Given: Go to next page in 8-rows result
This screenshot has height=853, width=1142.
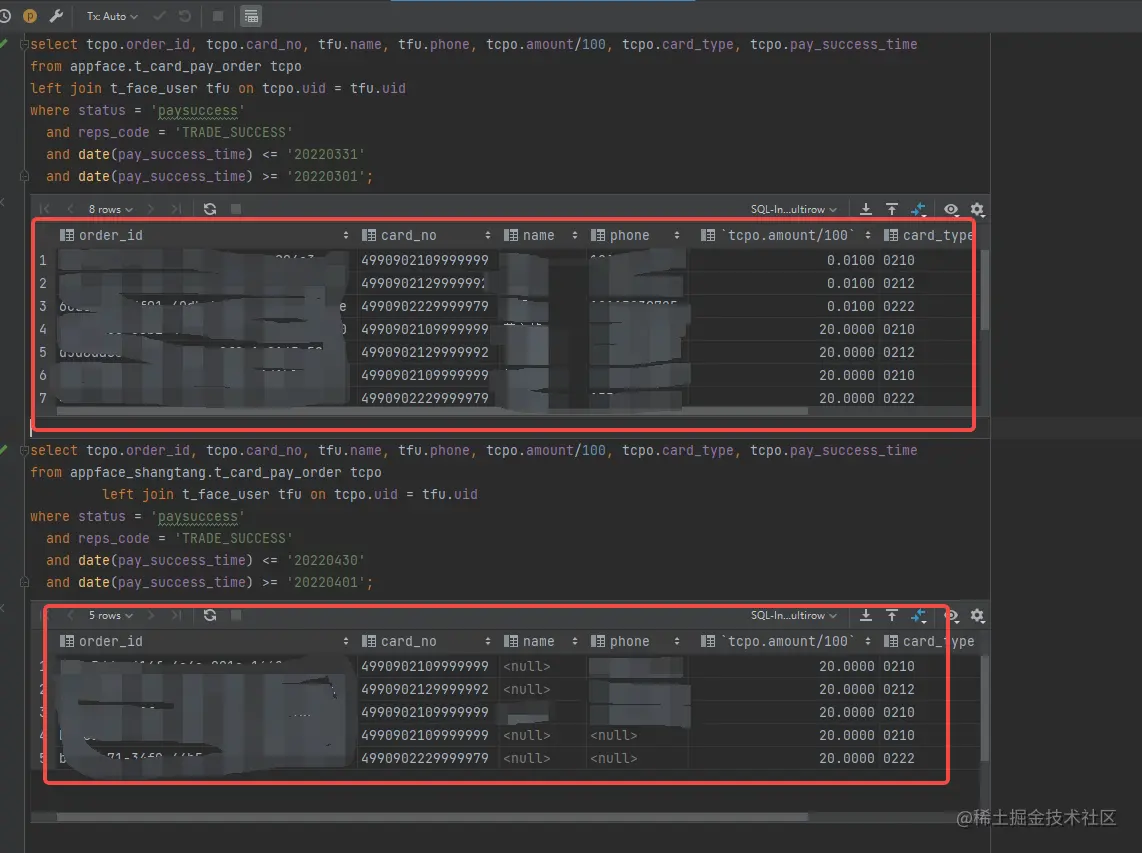Looking at the screenshot, I should click(151, 209).
